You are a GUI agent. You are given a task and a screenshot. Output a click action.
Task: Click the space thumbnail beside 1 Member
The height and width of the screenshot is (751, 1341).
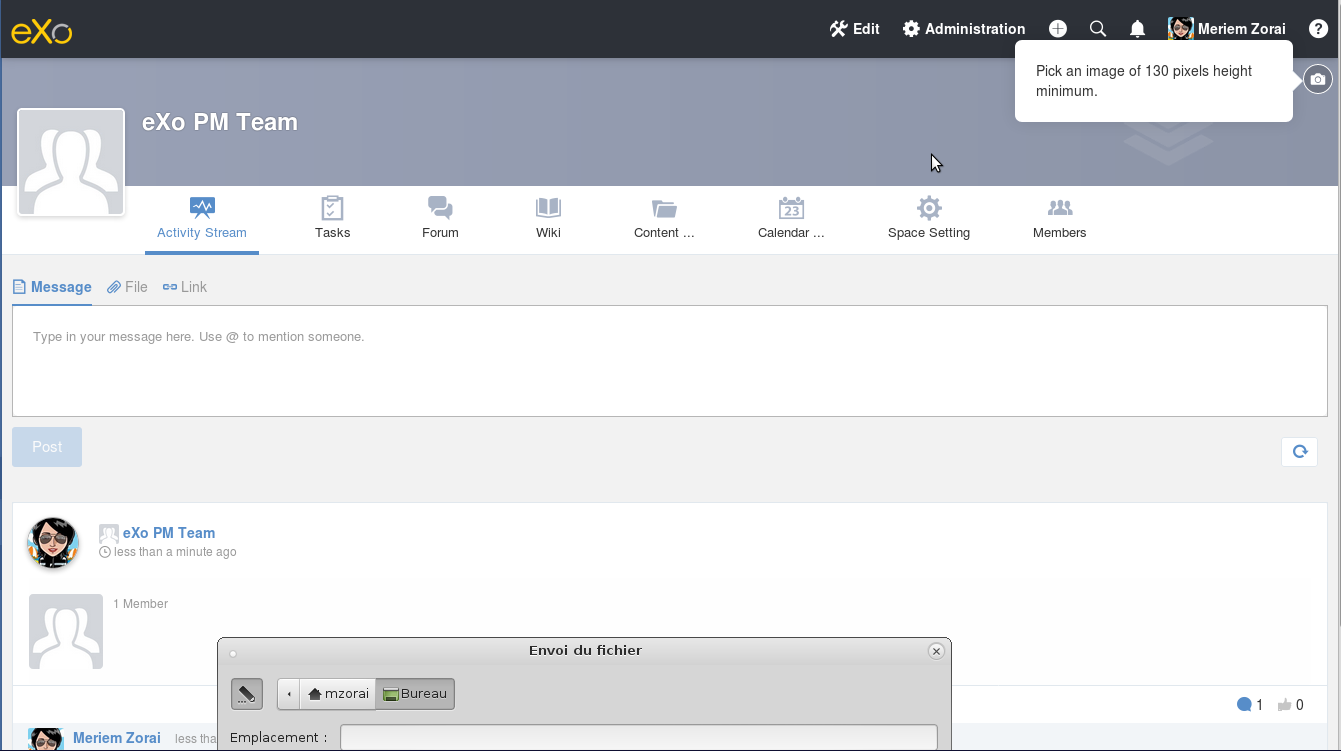tap(66, 631)
